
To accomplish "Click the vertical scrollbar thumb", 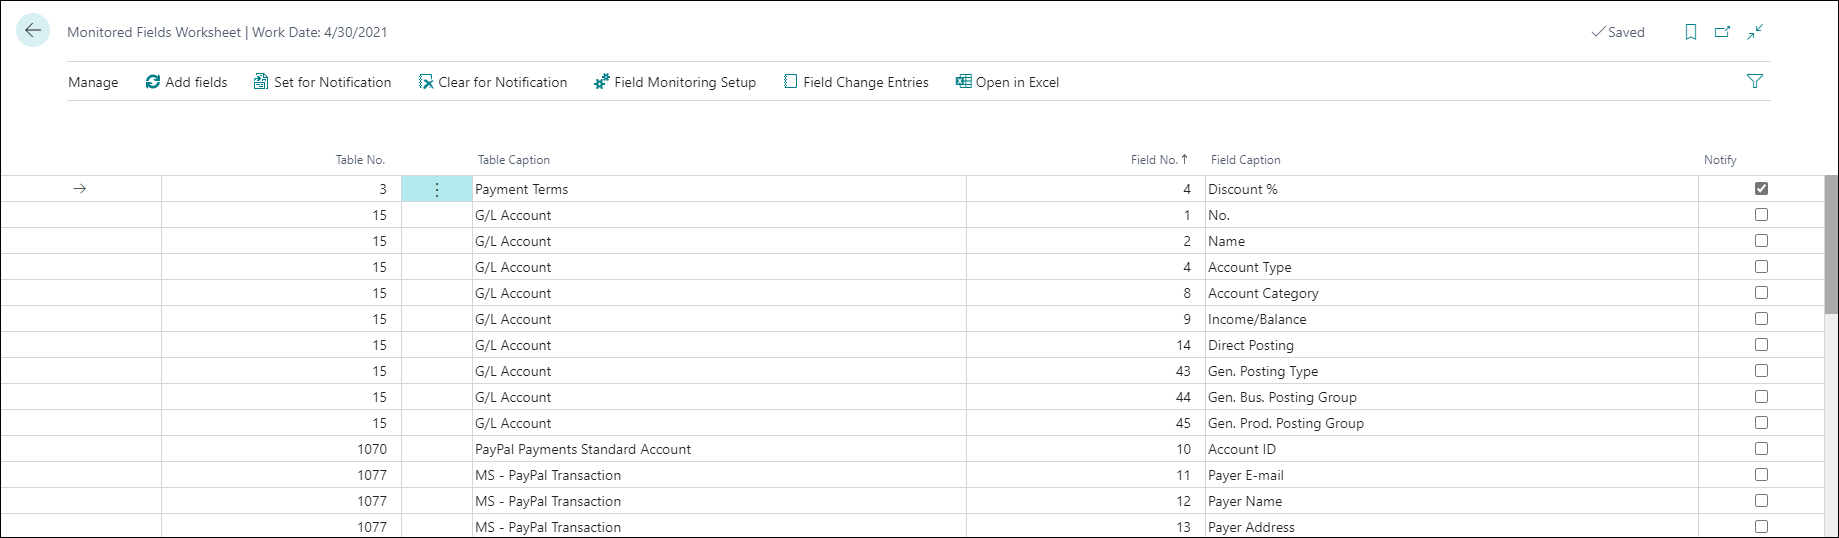I will [x=1831, y=245].
